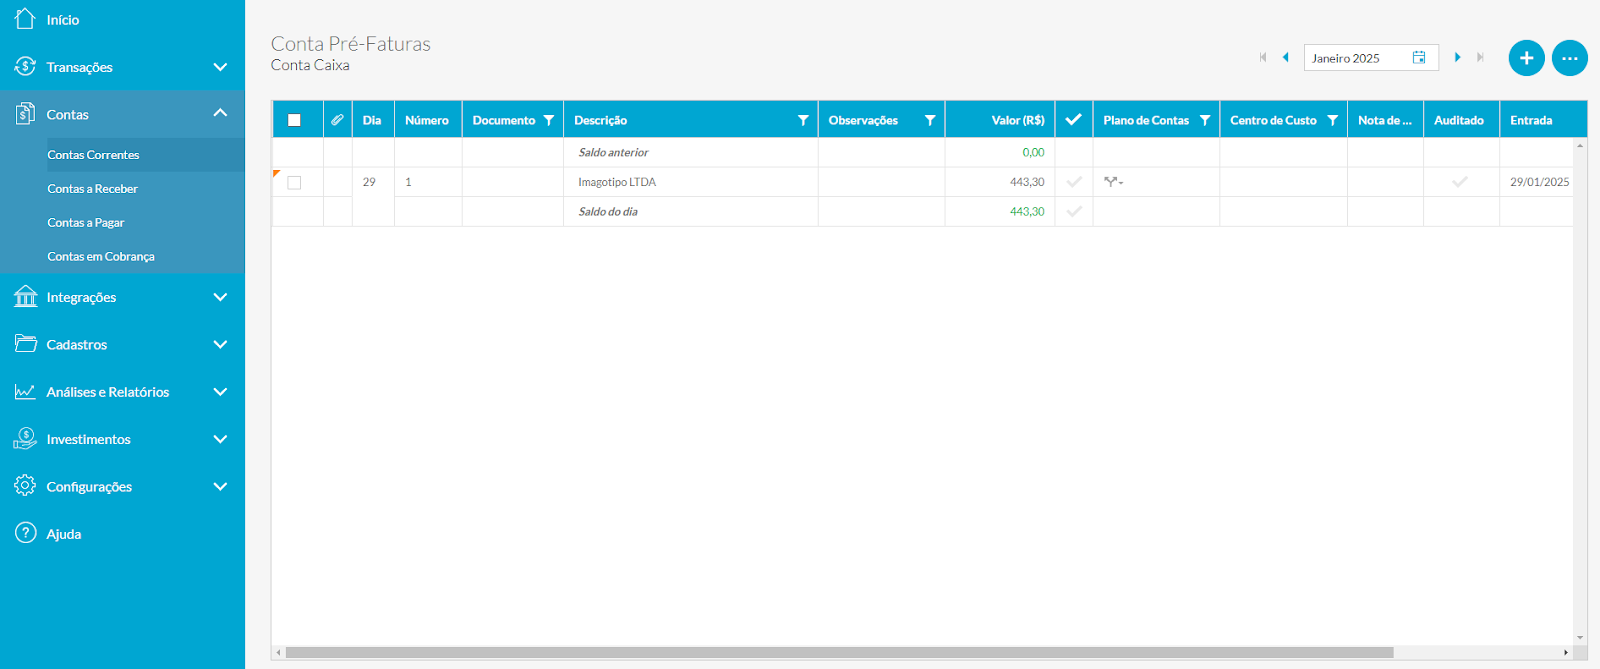Go to the next month

pyautogui.click(x=1457, y=57)
